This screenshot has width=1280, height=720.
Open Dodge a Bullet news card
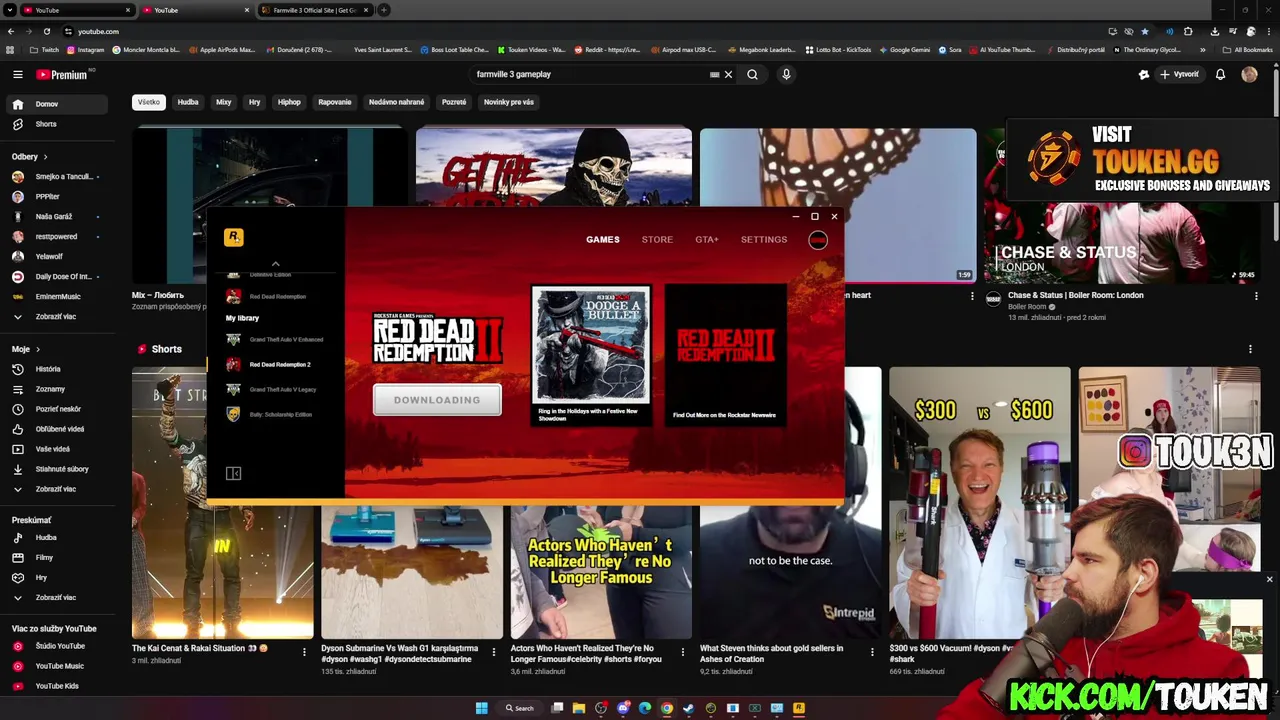(x=591, y=355)
